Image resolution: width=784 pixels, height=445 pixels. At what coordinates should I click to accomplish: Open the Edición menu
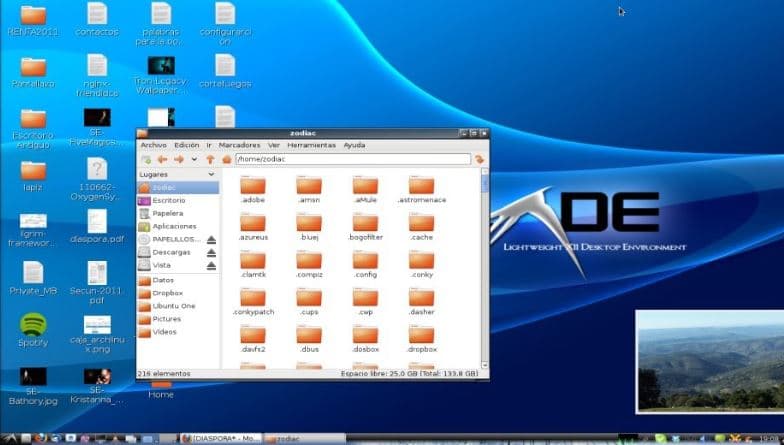pos(186,145)
